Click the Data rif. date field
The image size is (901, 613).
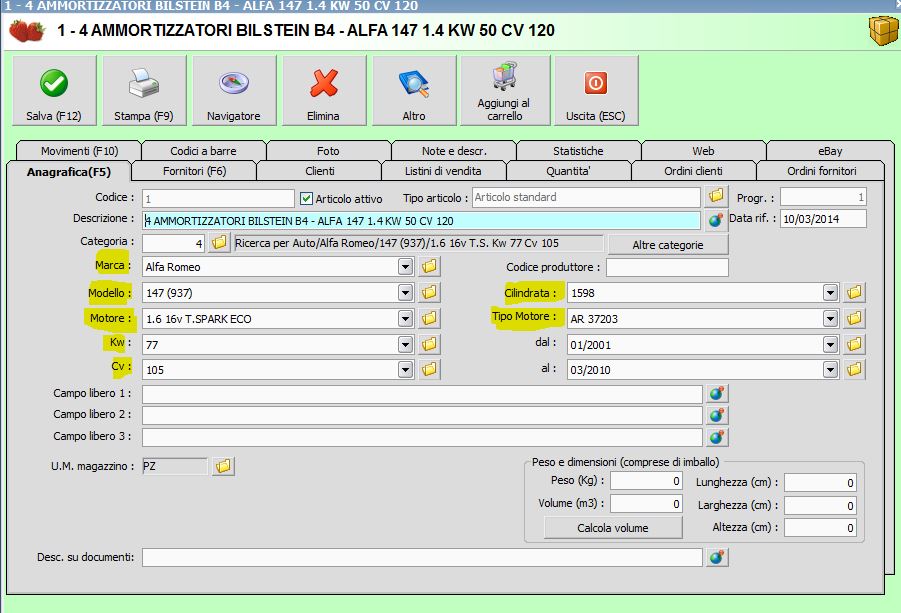tap(823, 219)
